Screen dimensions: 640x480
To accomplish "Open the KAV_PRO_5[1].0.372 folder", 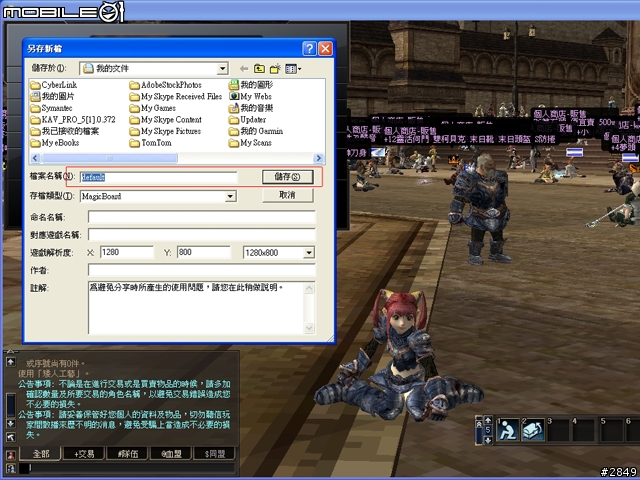I will pyautogui.click(x=73, y=120).
